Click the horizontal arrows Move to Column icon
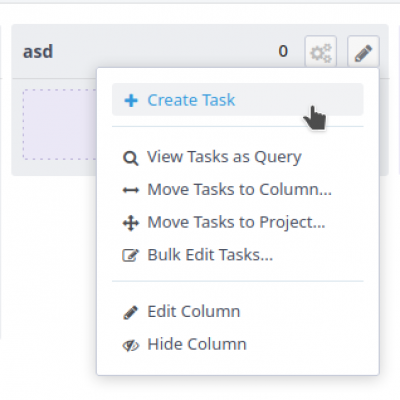 pyautogui.click(x=131, y=190)
